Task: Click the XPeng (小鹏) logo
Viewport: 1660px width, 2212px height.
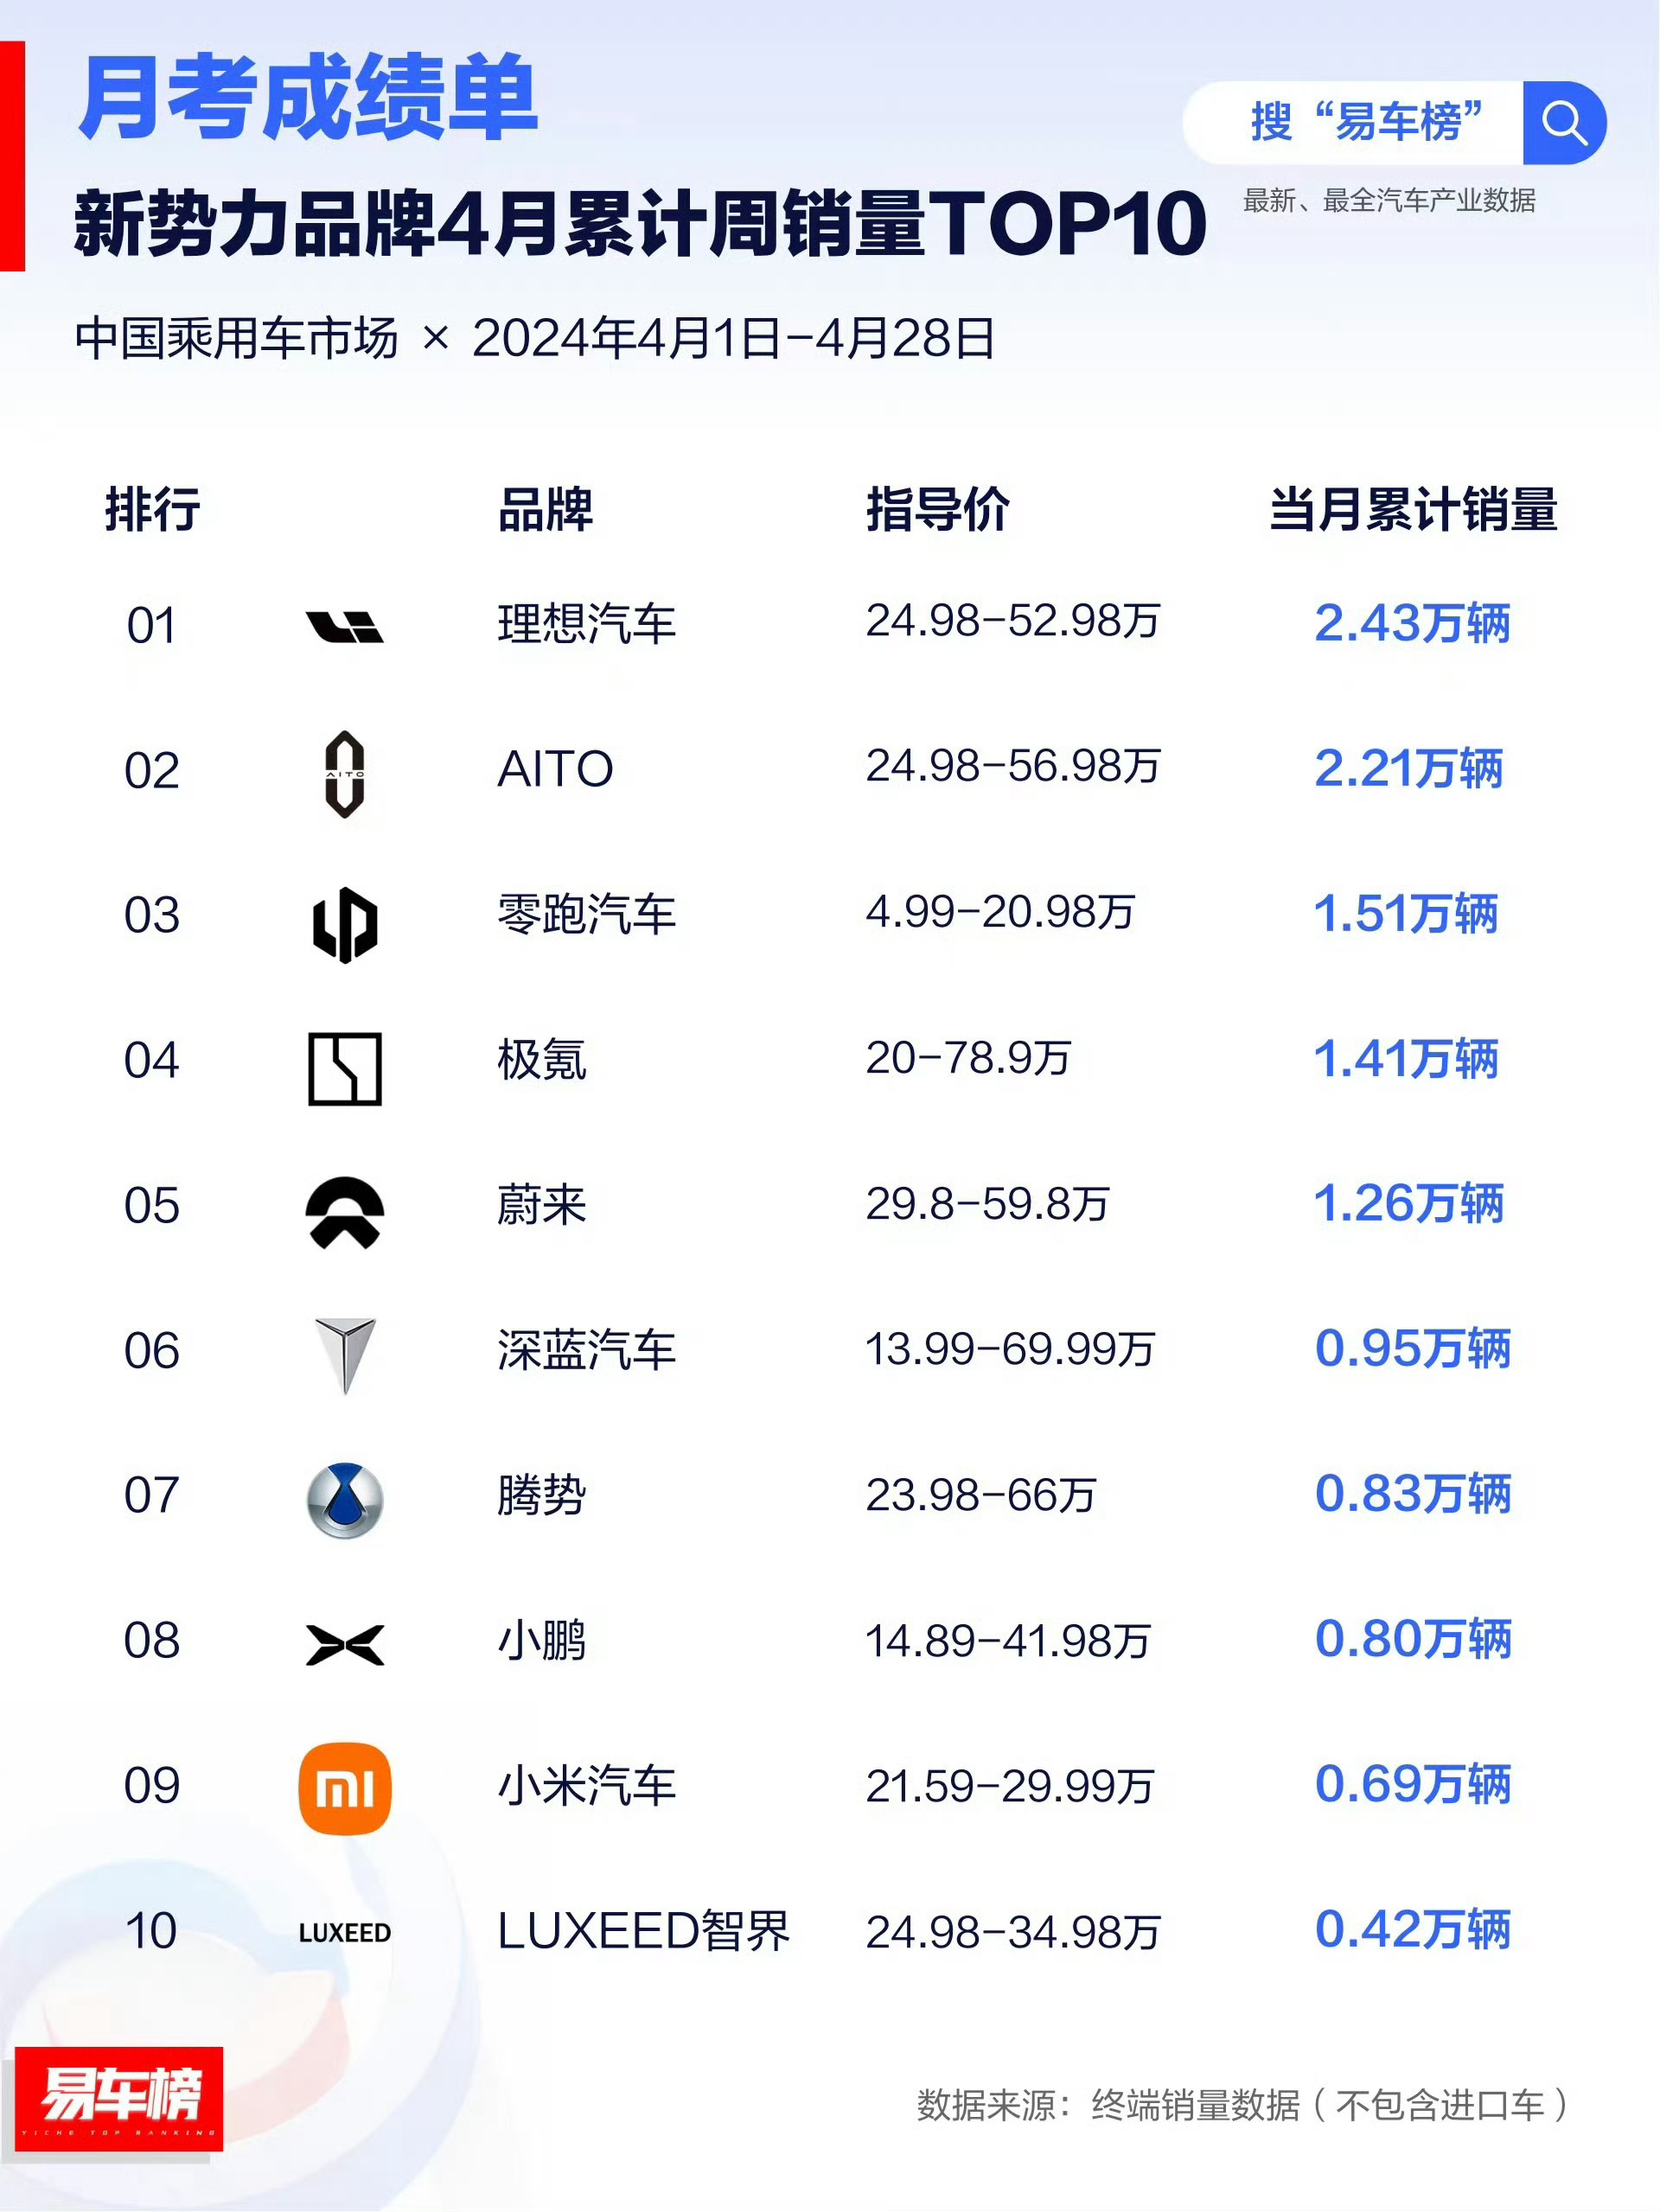Action: click(345, 1645)
